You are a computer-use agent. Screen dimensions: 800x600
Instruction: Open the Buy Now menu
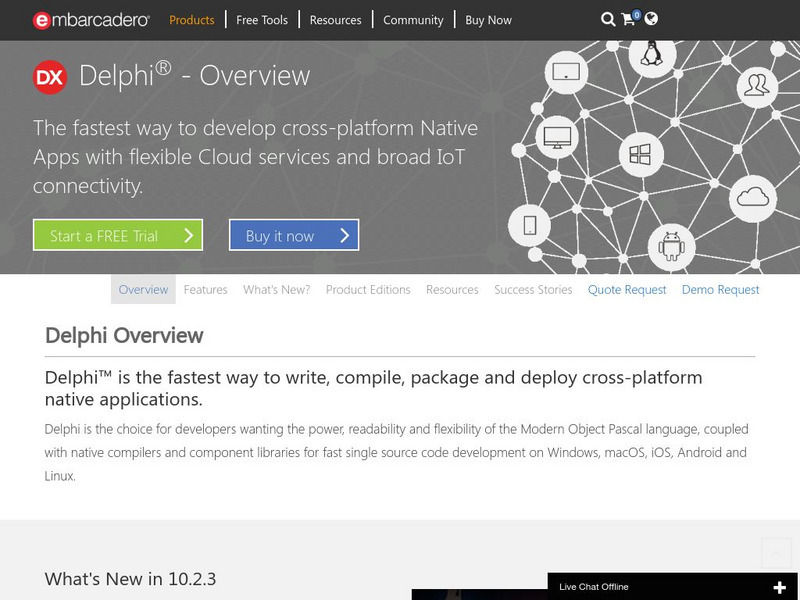click(x=488, y=20)
